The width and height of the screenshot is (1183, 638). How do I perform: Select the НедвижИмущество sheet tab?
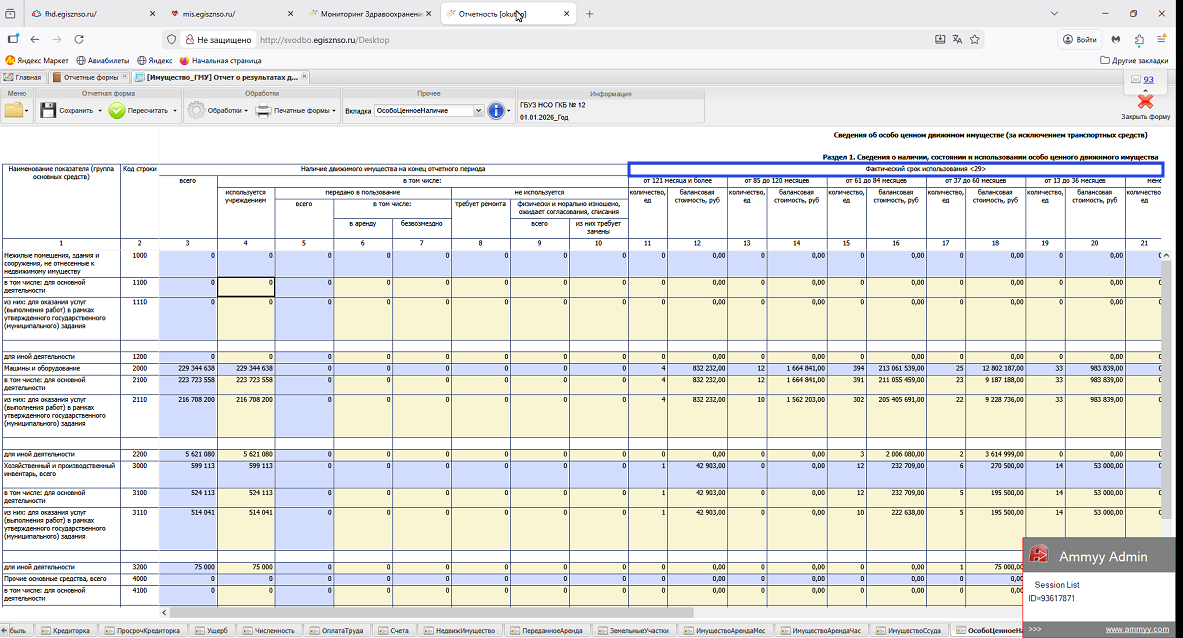point(465,631)
